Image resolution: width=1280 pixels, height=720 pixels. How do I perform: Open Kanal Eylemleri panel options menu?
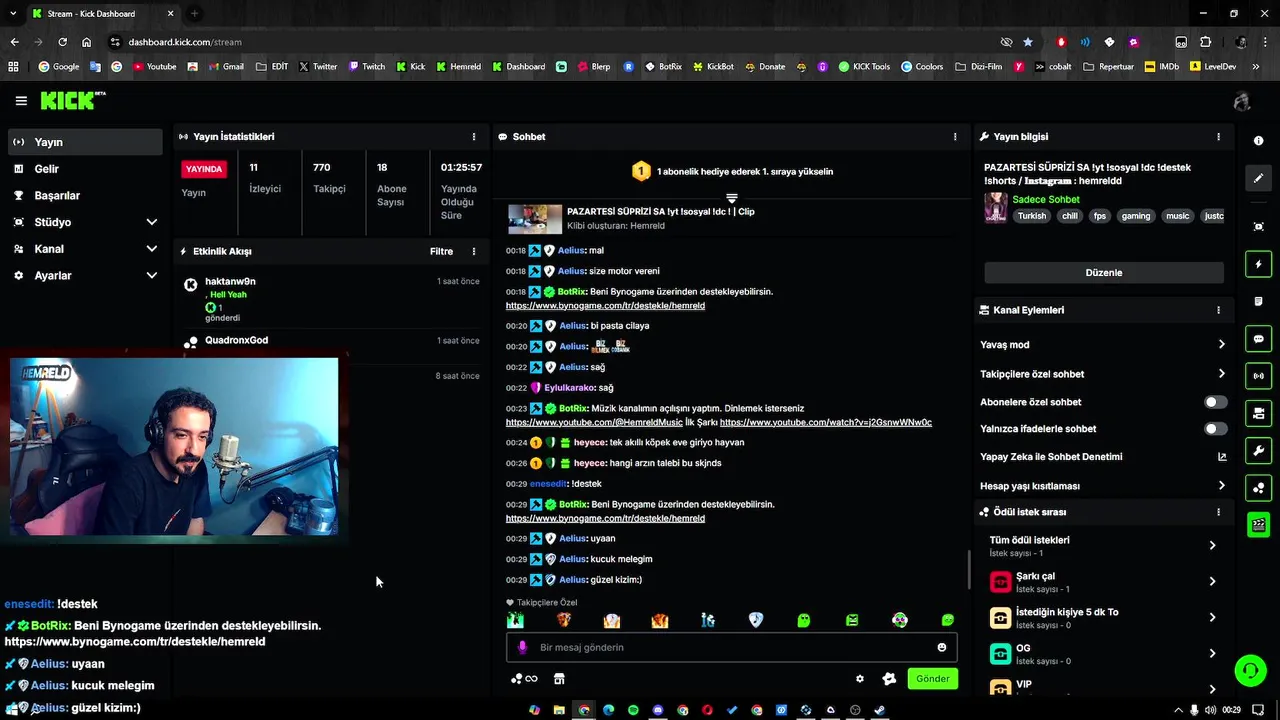pyautogui.click(x=1218, y=310)
